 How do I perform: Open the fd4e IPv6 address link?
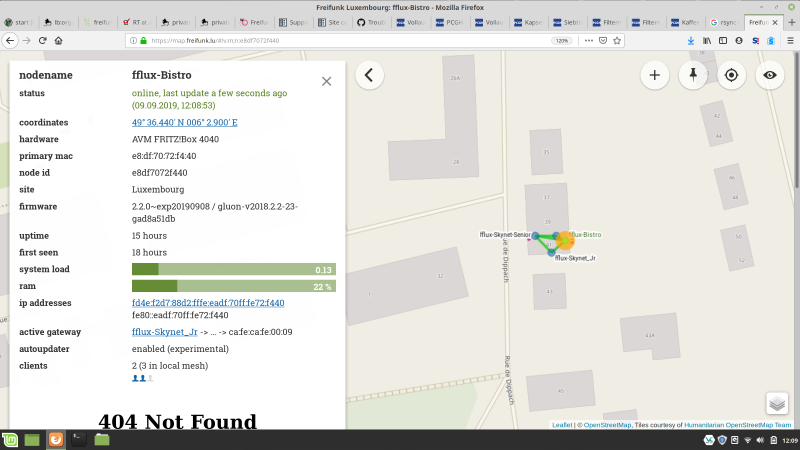click(x=208, y=303)
